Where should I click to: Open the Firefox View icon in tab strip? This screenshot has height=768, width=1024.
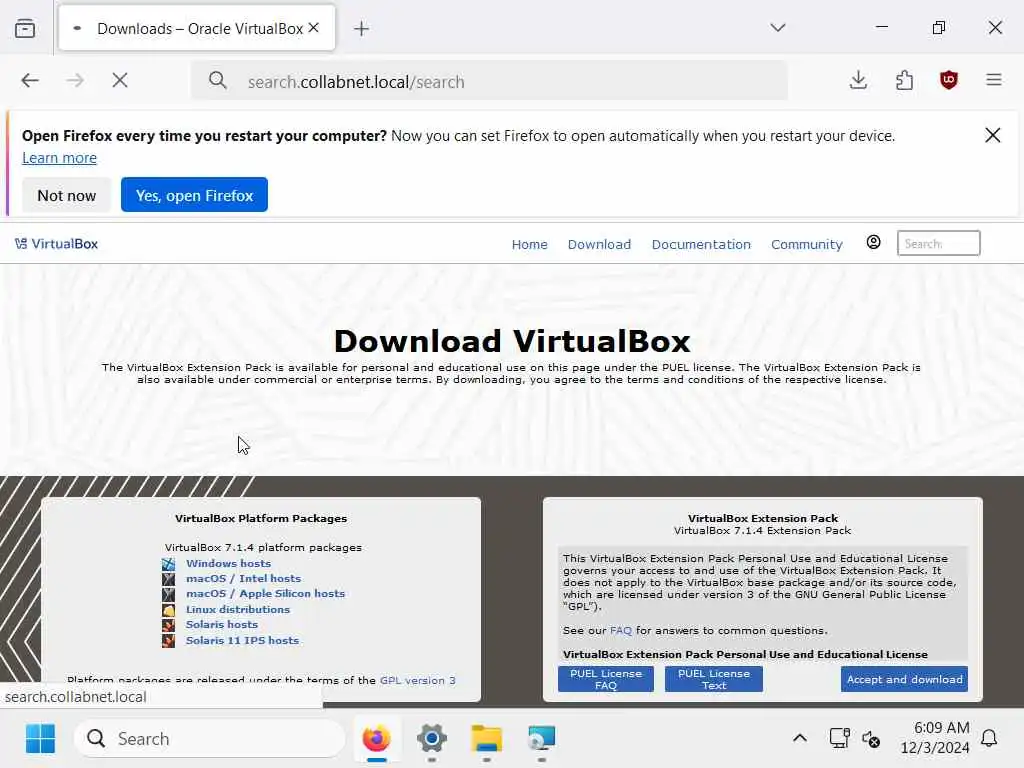tap(25, 28)
